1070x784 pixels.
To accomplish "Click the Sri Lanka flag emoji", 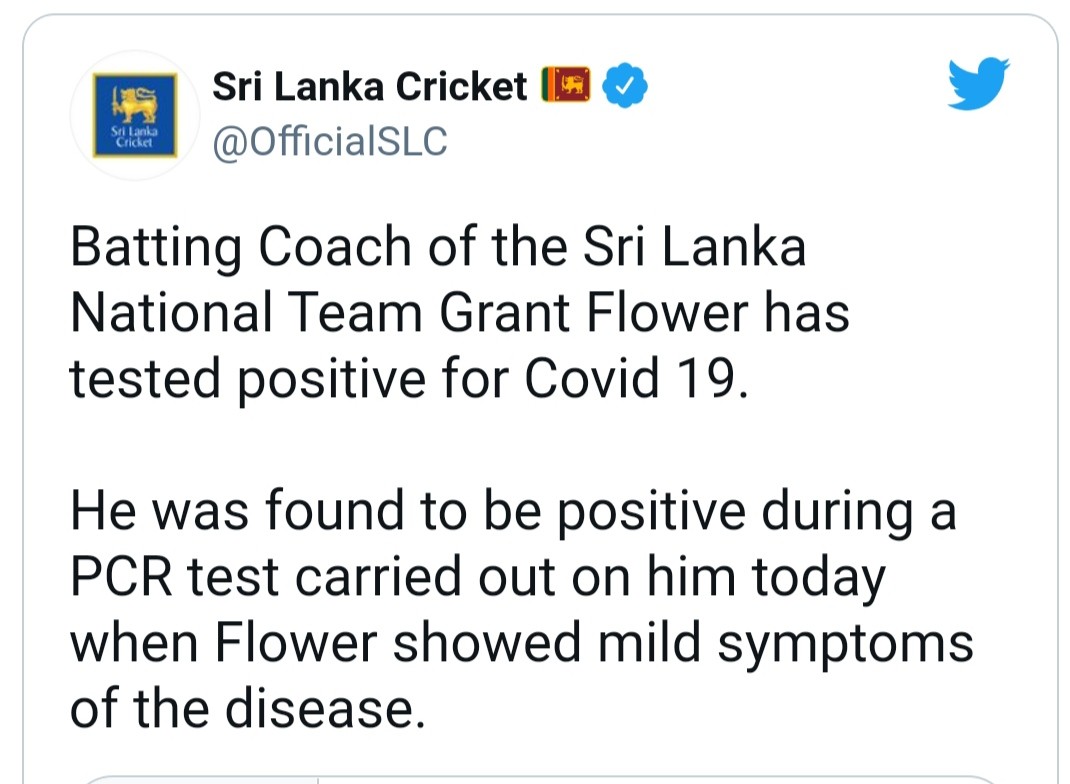I will click(566, 88).
